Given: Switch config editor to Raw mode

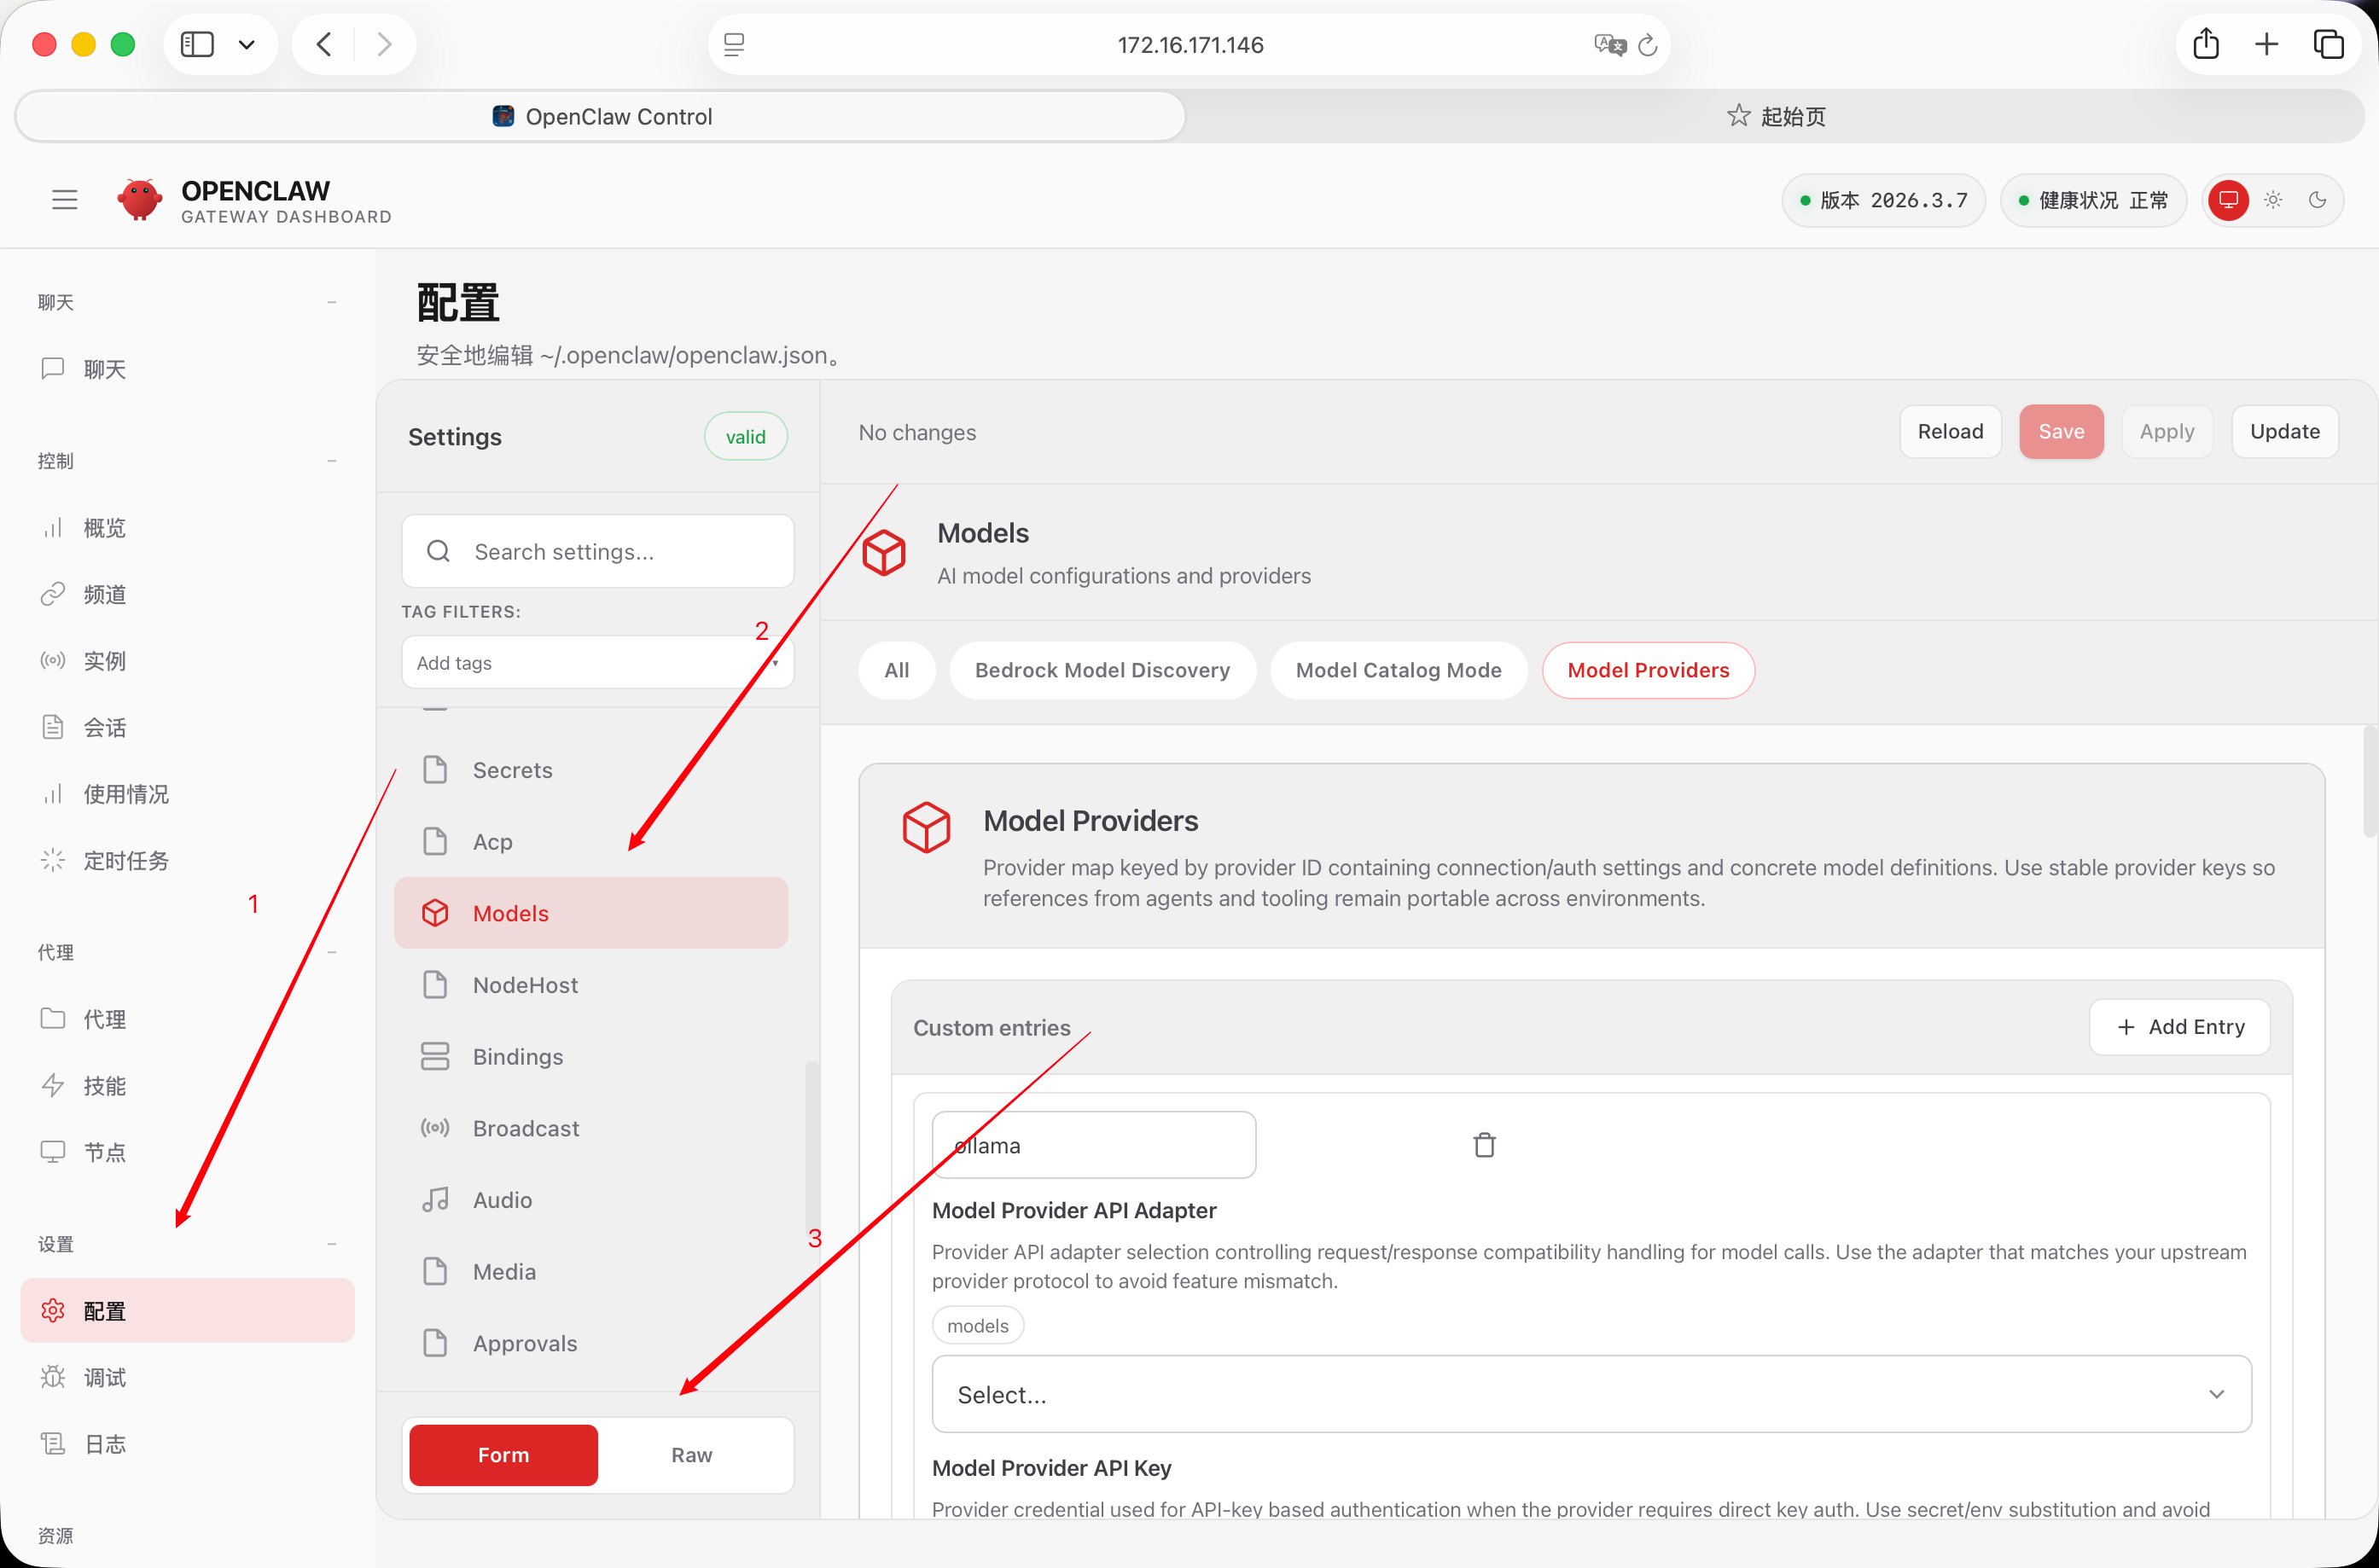Looking at the screenshot, I should pos(691,1455).
